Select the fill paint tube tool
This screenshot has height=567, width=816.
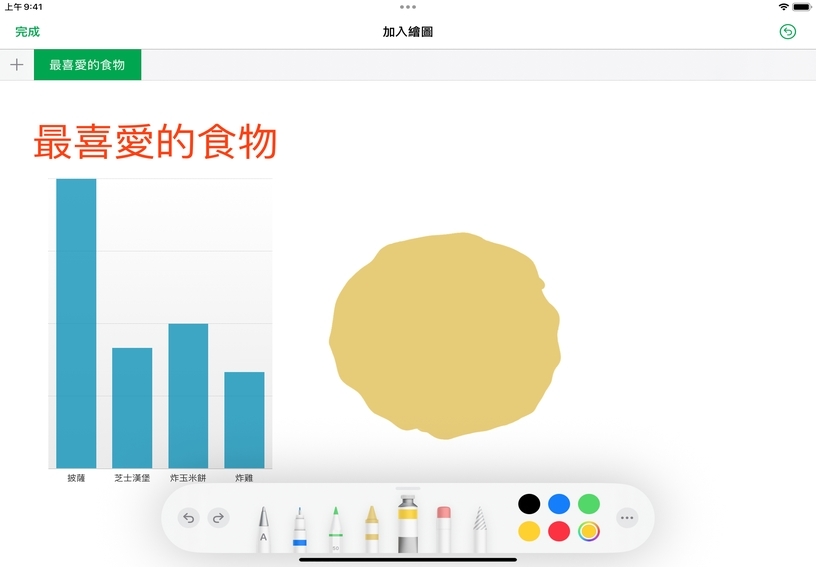[x=407, y=524]
